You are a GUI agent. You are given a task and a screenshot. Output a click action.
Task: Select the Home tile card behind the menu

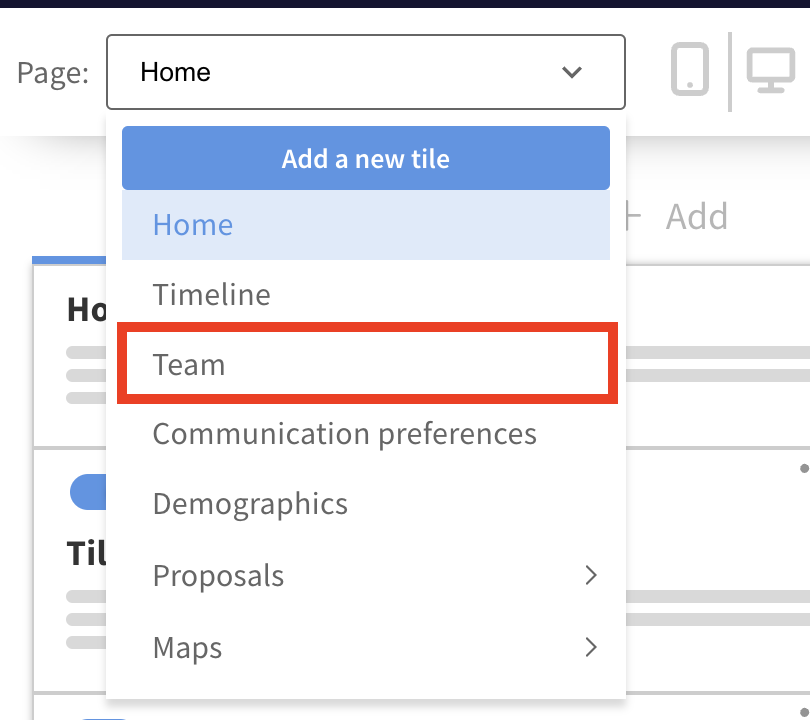[75, 340]
